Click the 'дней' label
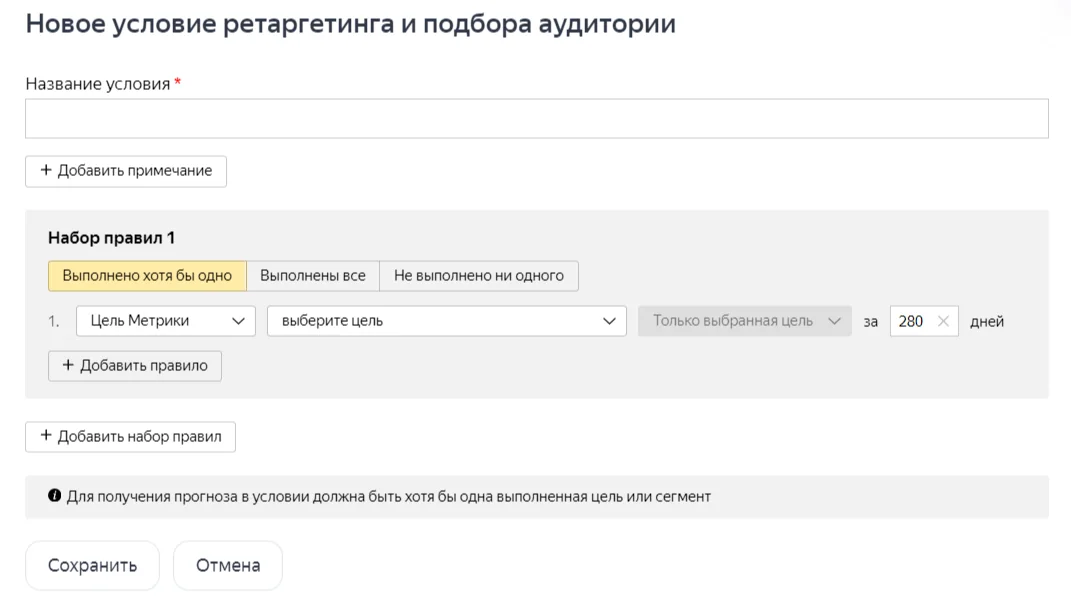The width and height of the screenshot is (1071, 605). click(987, 322)
